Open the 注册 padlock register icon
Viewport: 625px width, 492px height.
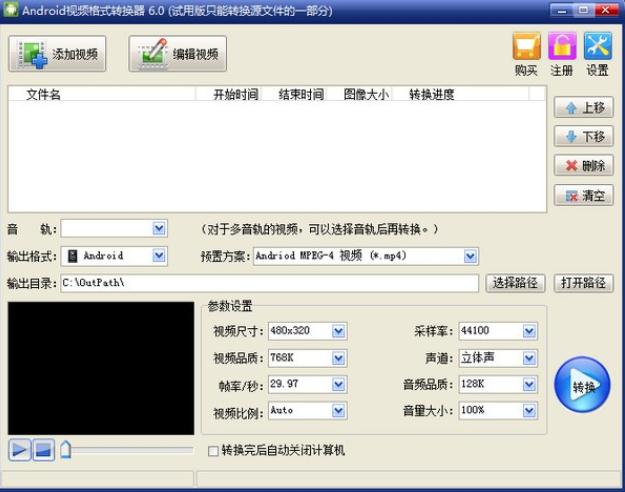562,46
